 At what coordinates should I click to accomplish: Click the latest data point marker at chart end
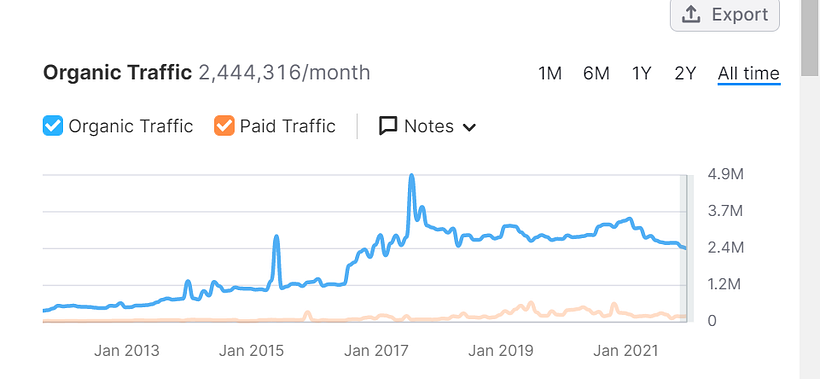(x=685, y=248)
